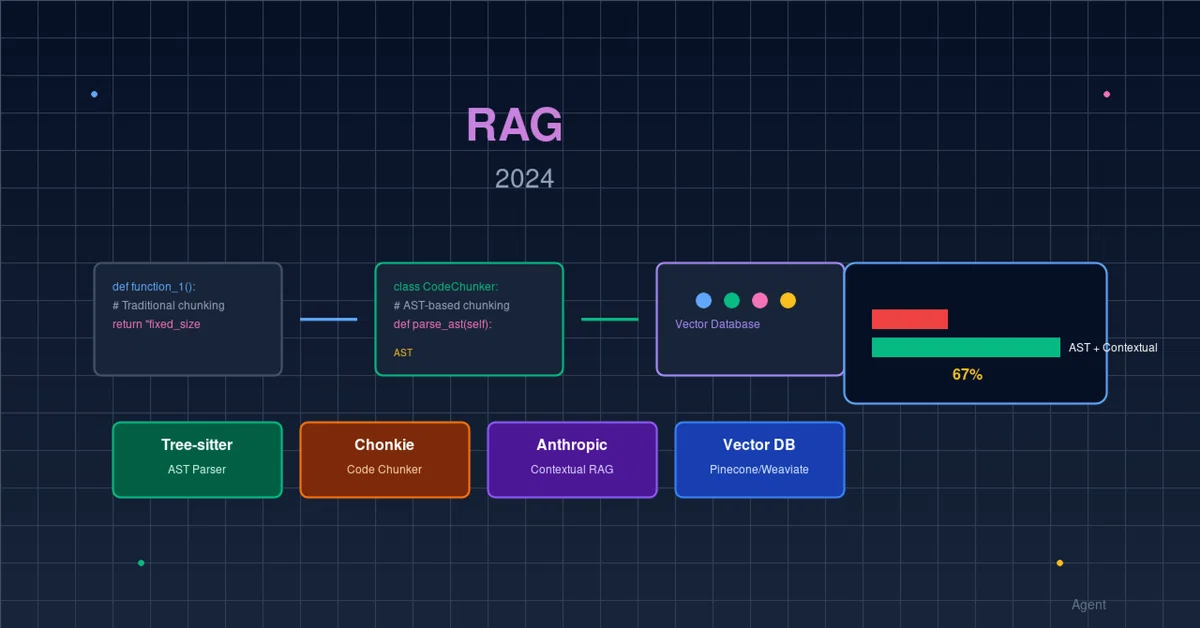Click the 'def parse_ast(self):' line

point(442,324)
